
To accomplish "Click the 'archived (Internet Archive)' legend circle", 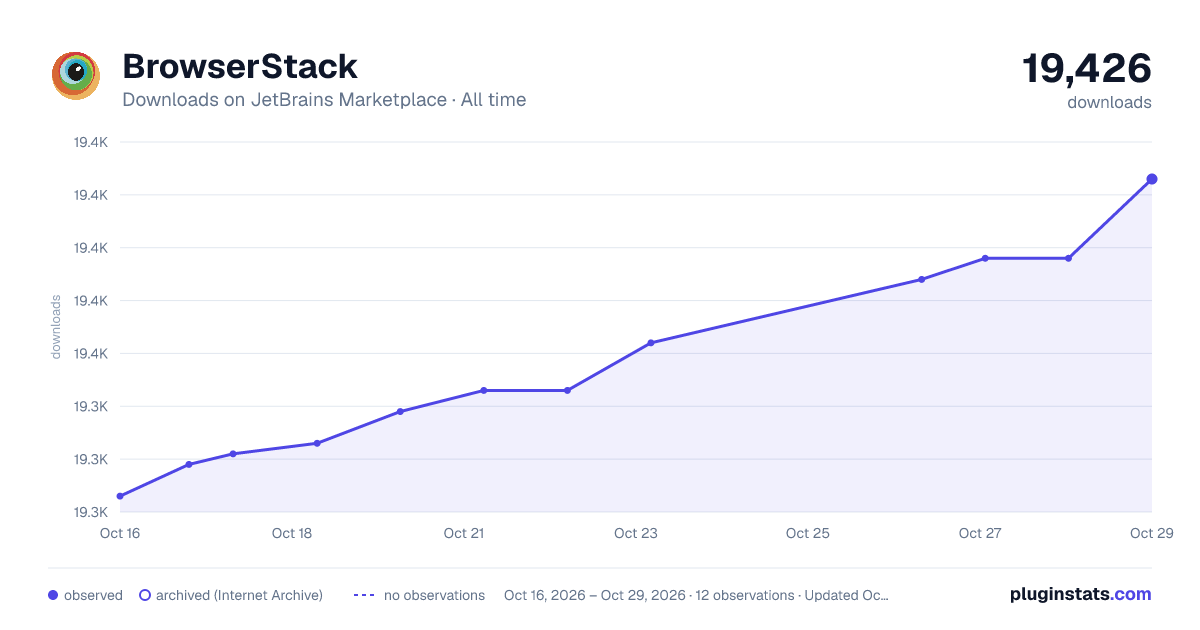I will tap(145, 595).
